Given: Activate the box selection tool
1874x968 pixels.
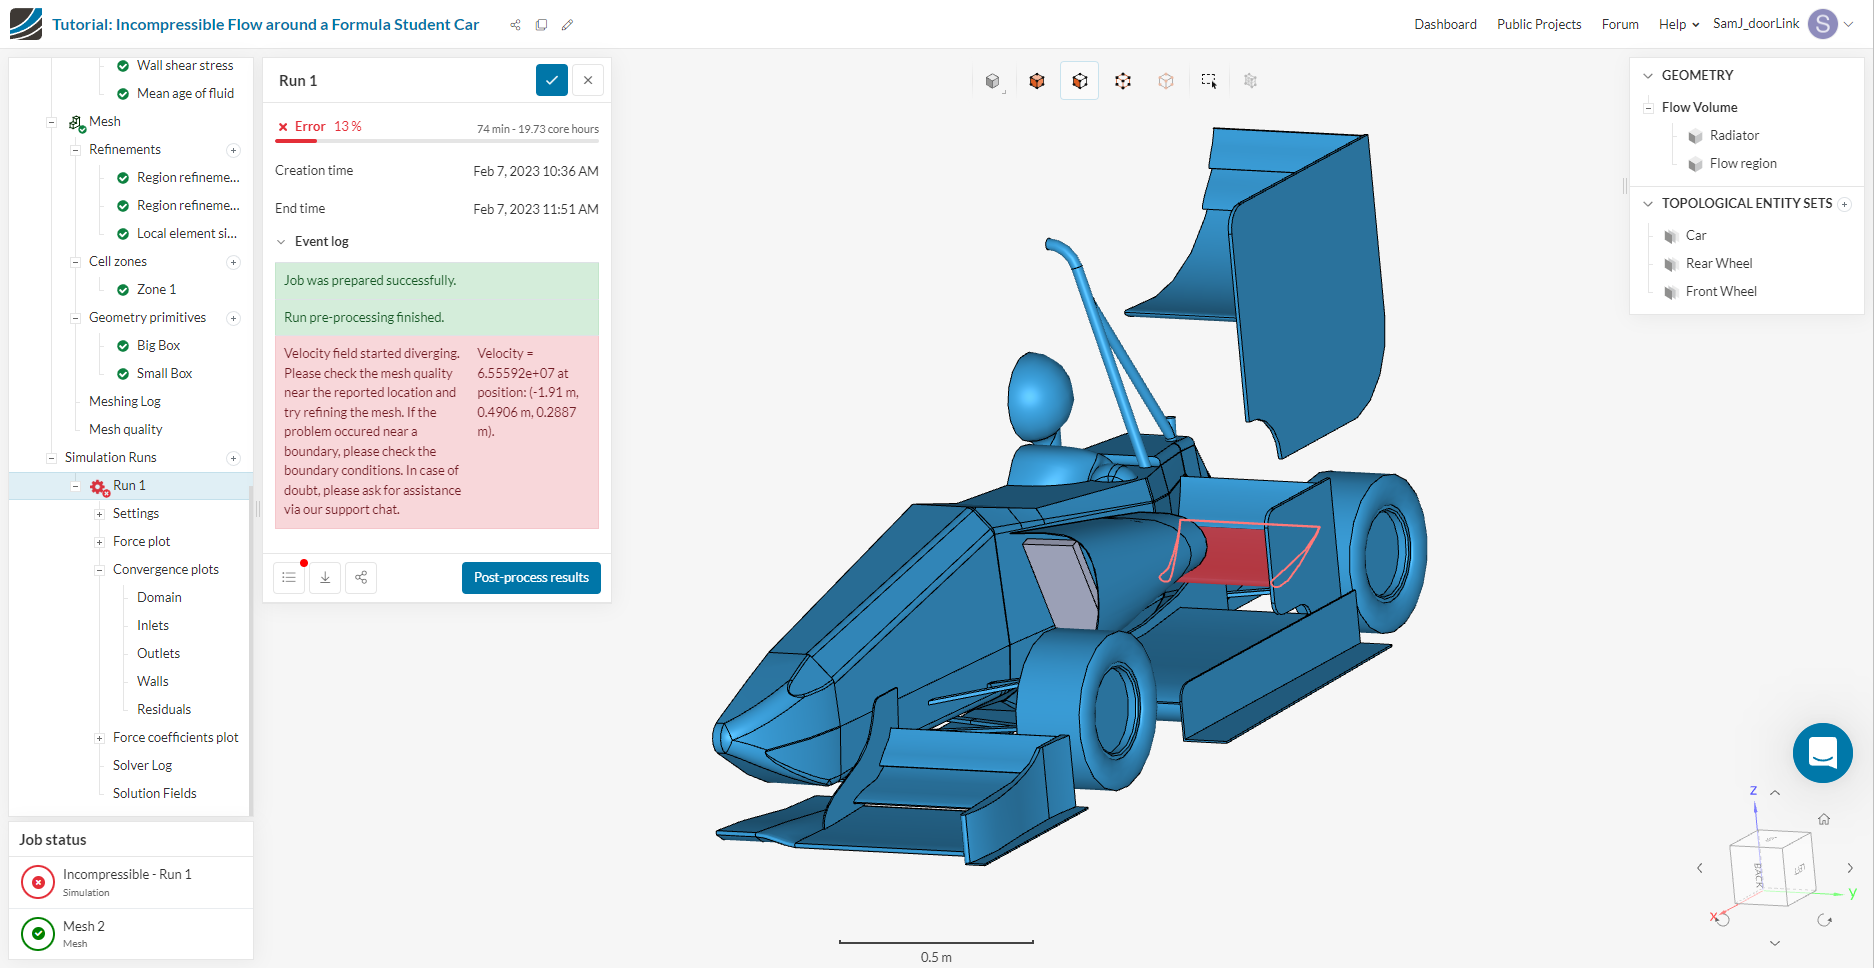Looking at the screenshot, I should (1209, 80).
